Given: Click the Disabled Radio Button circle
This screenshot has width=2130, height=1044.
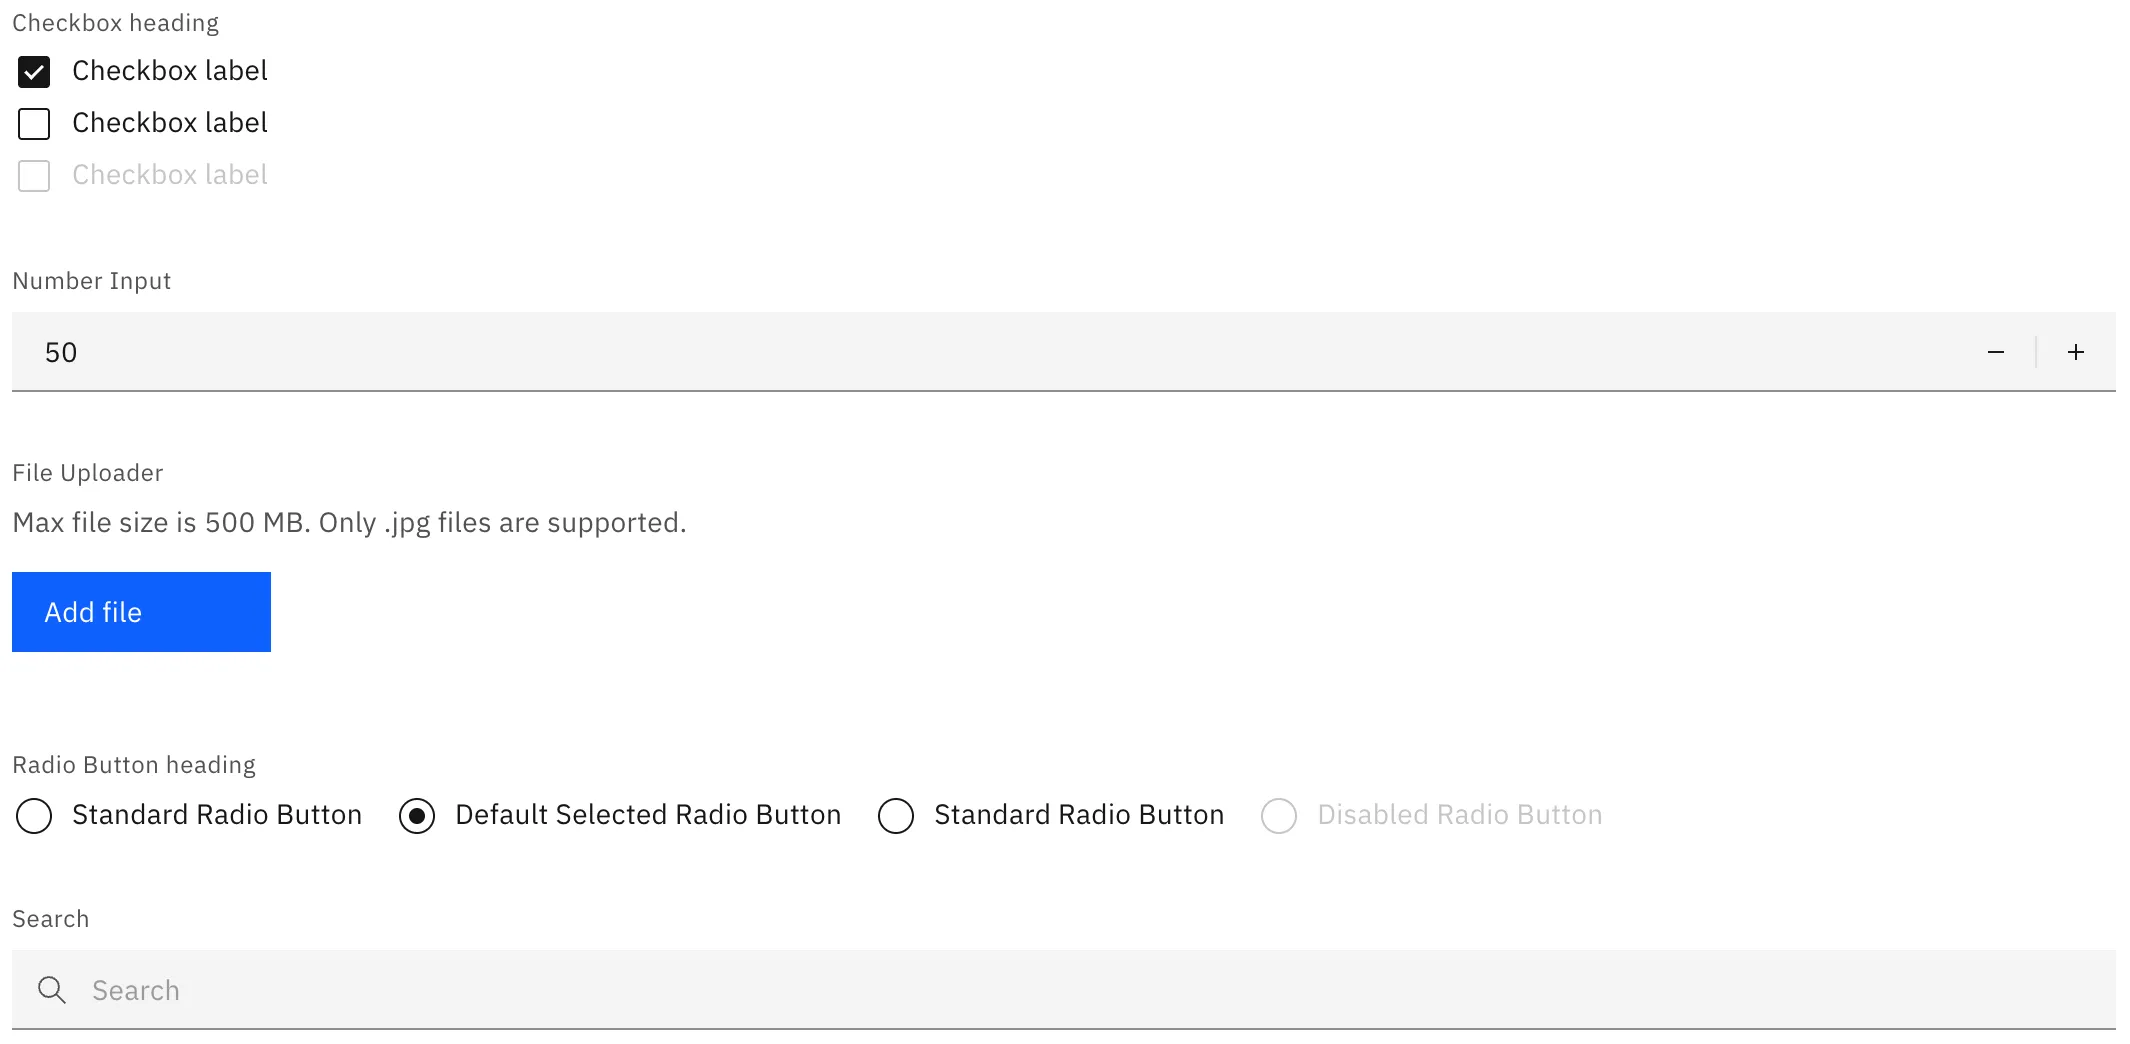Looking at the screenshot, I should coord(1279,816).
